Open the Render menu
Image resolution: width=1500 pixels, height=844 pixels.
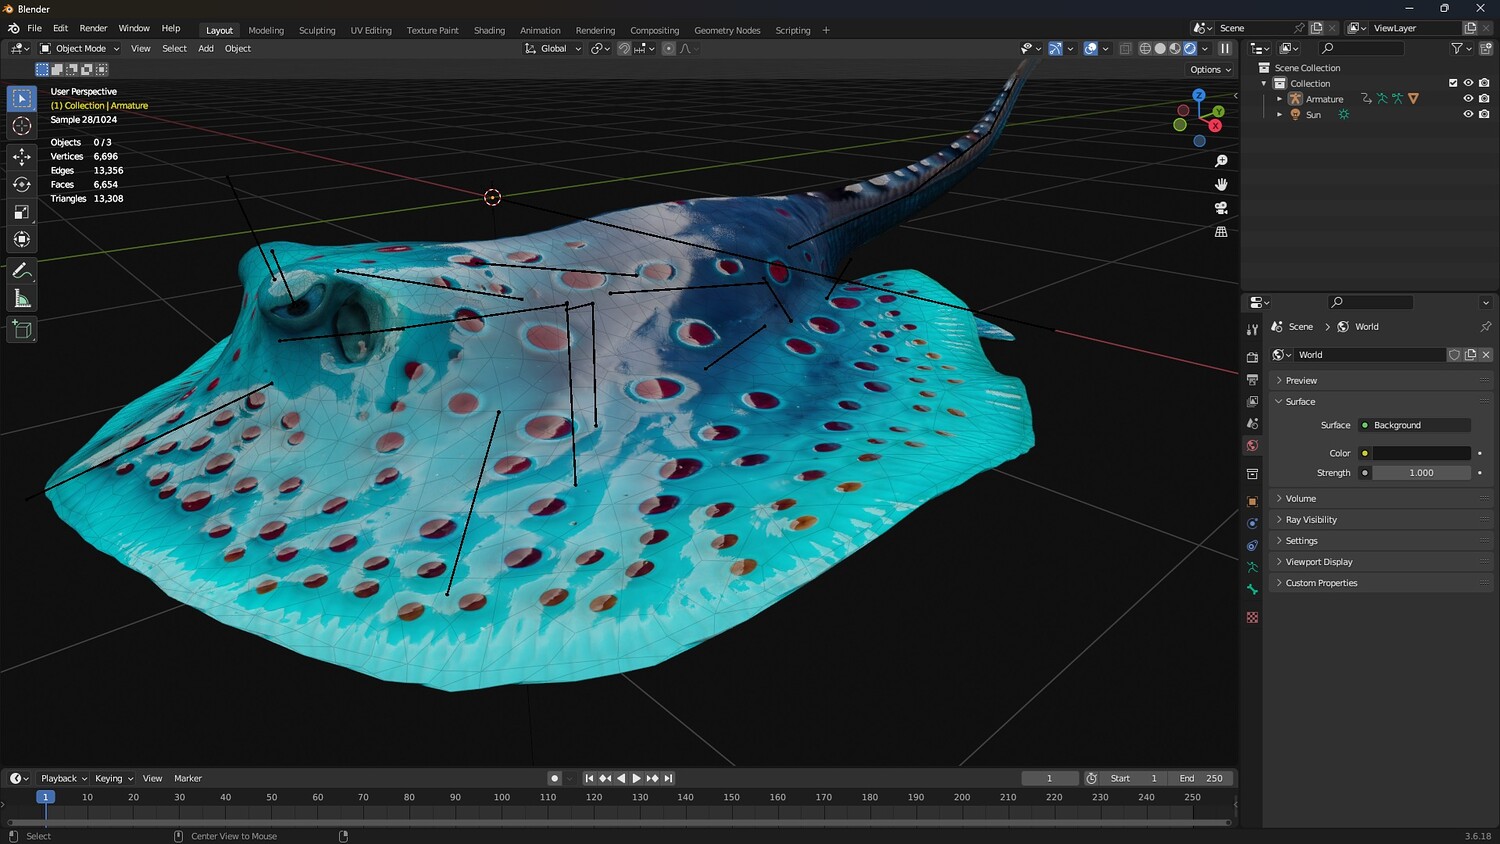[93, 28]
